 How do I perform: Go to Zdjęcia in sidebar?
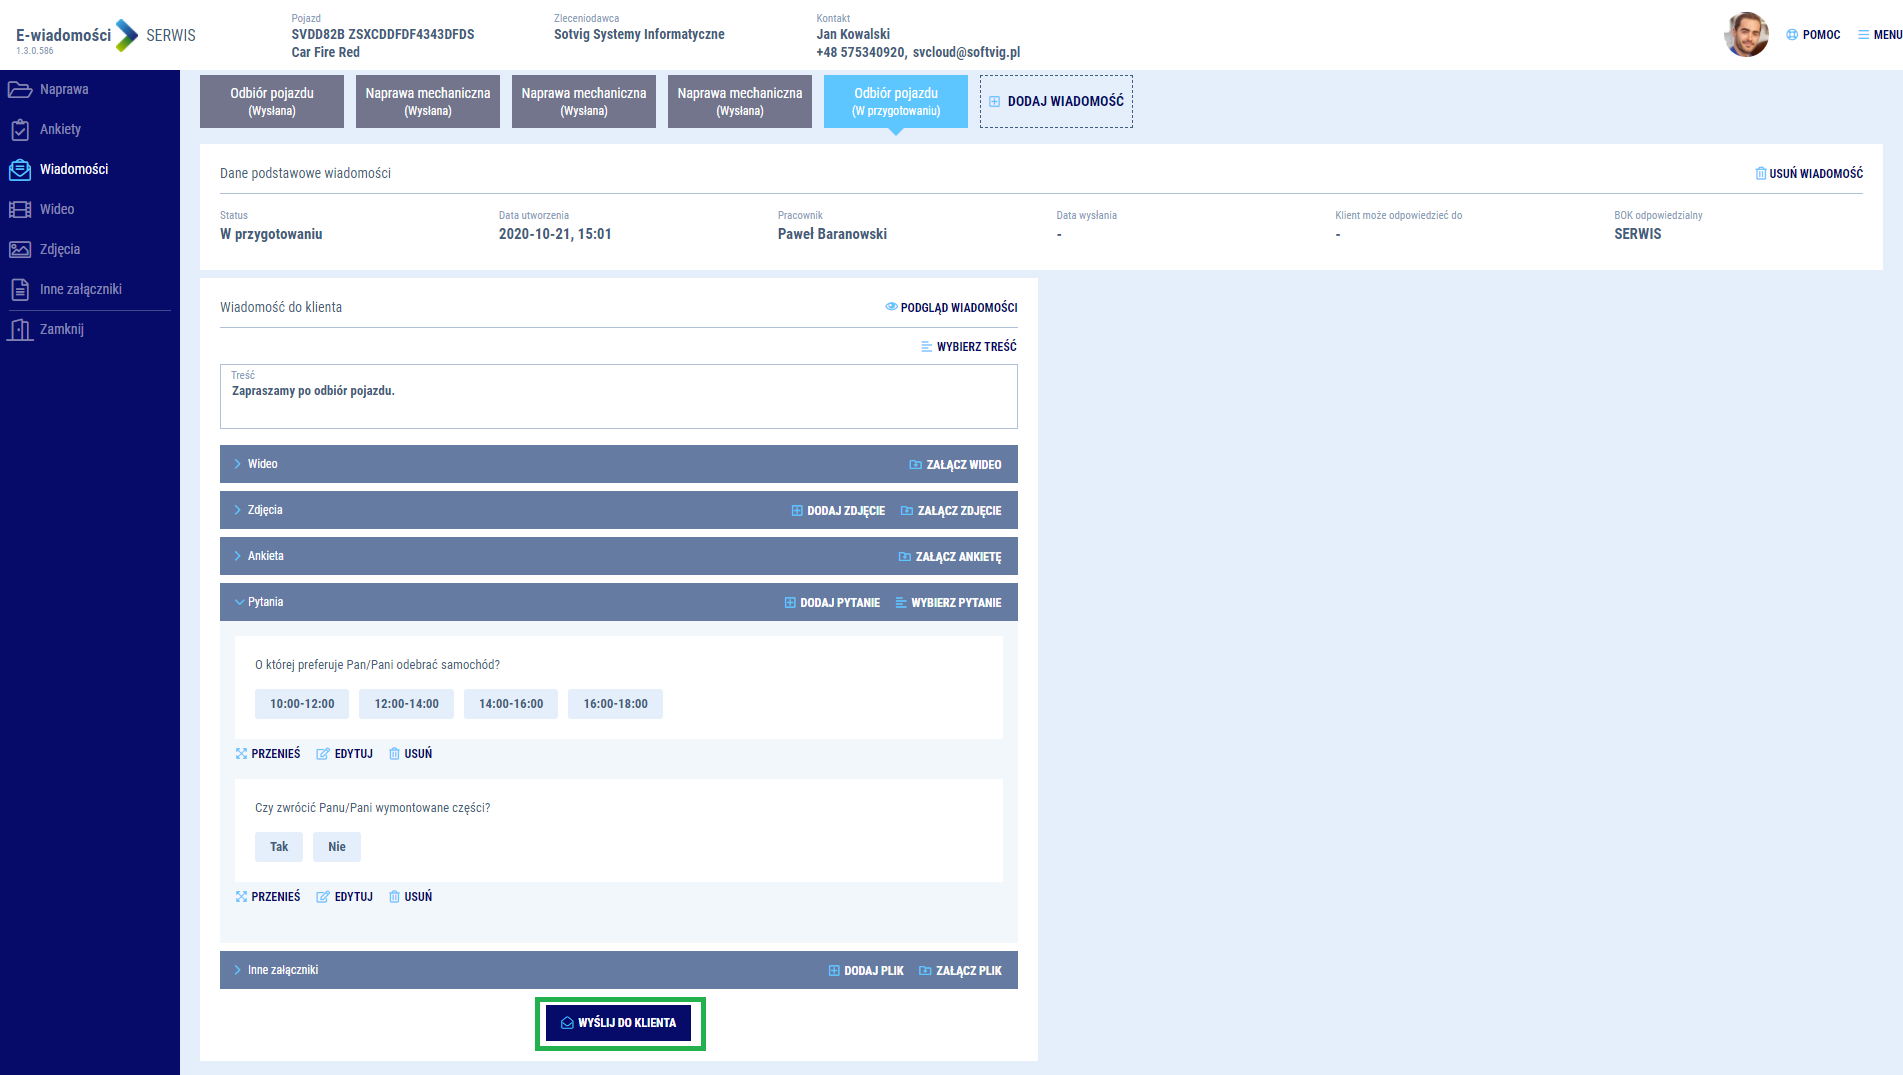click(59, 249)
